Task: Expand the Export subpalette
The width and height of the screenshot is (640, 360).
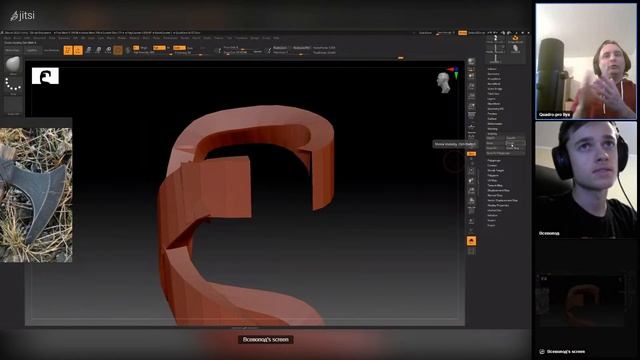Action: tap(491, 225)
